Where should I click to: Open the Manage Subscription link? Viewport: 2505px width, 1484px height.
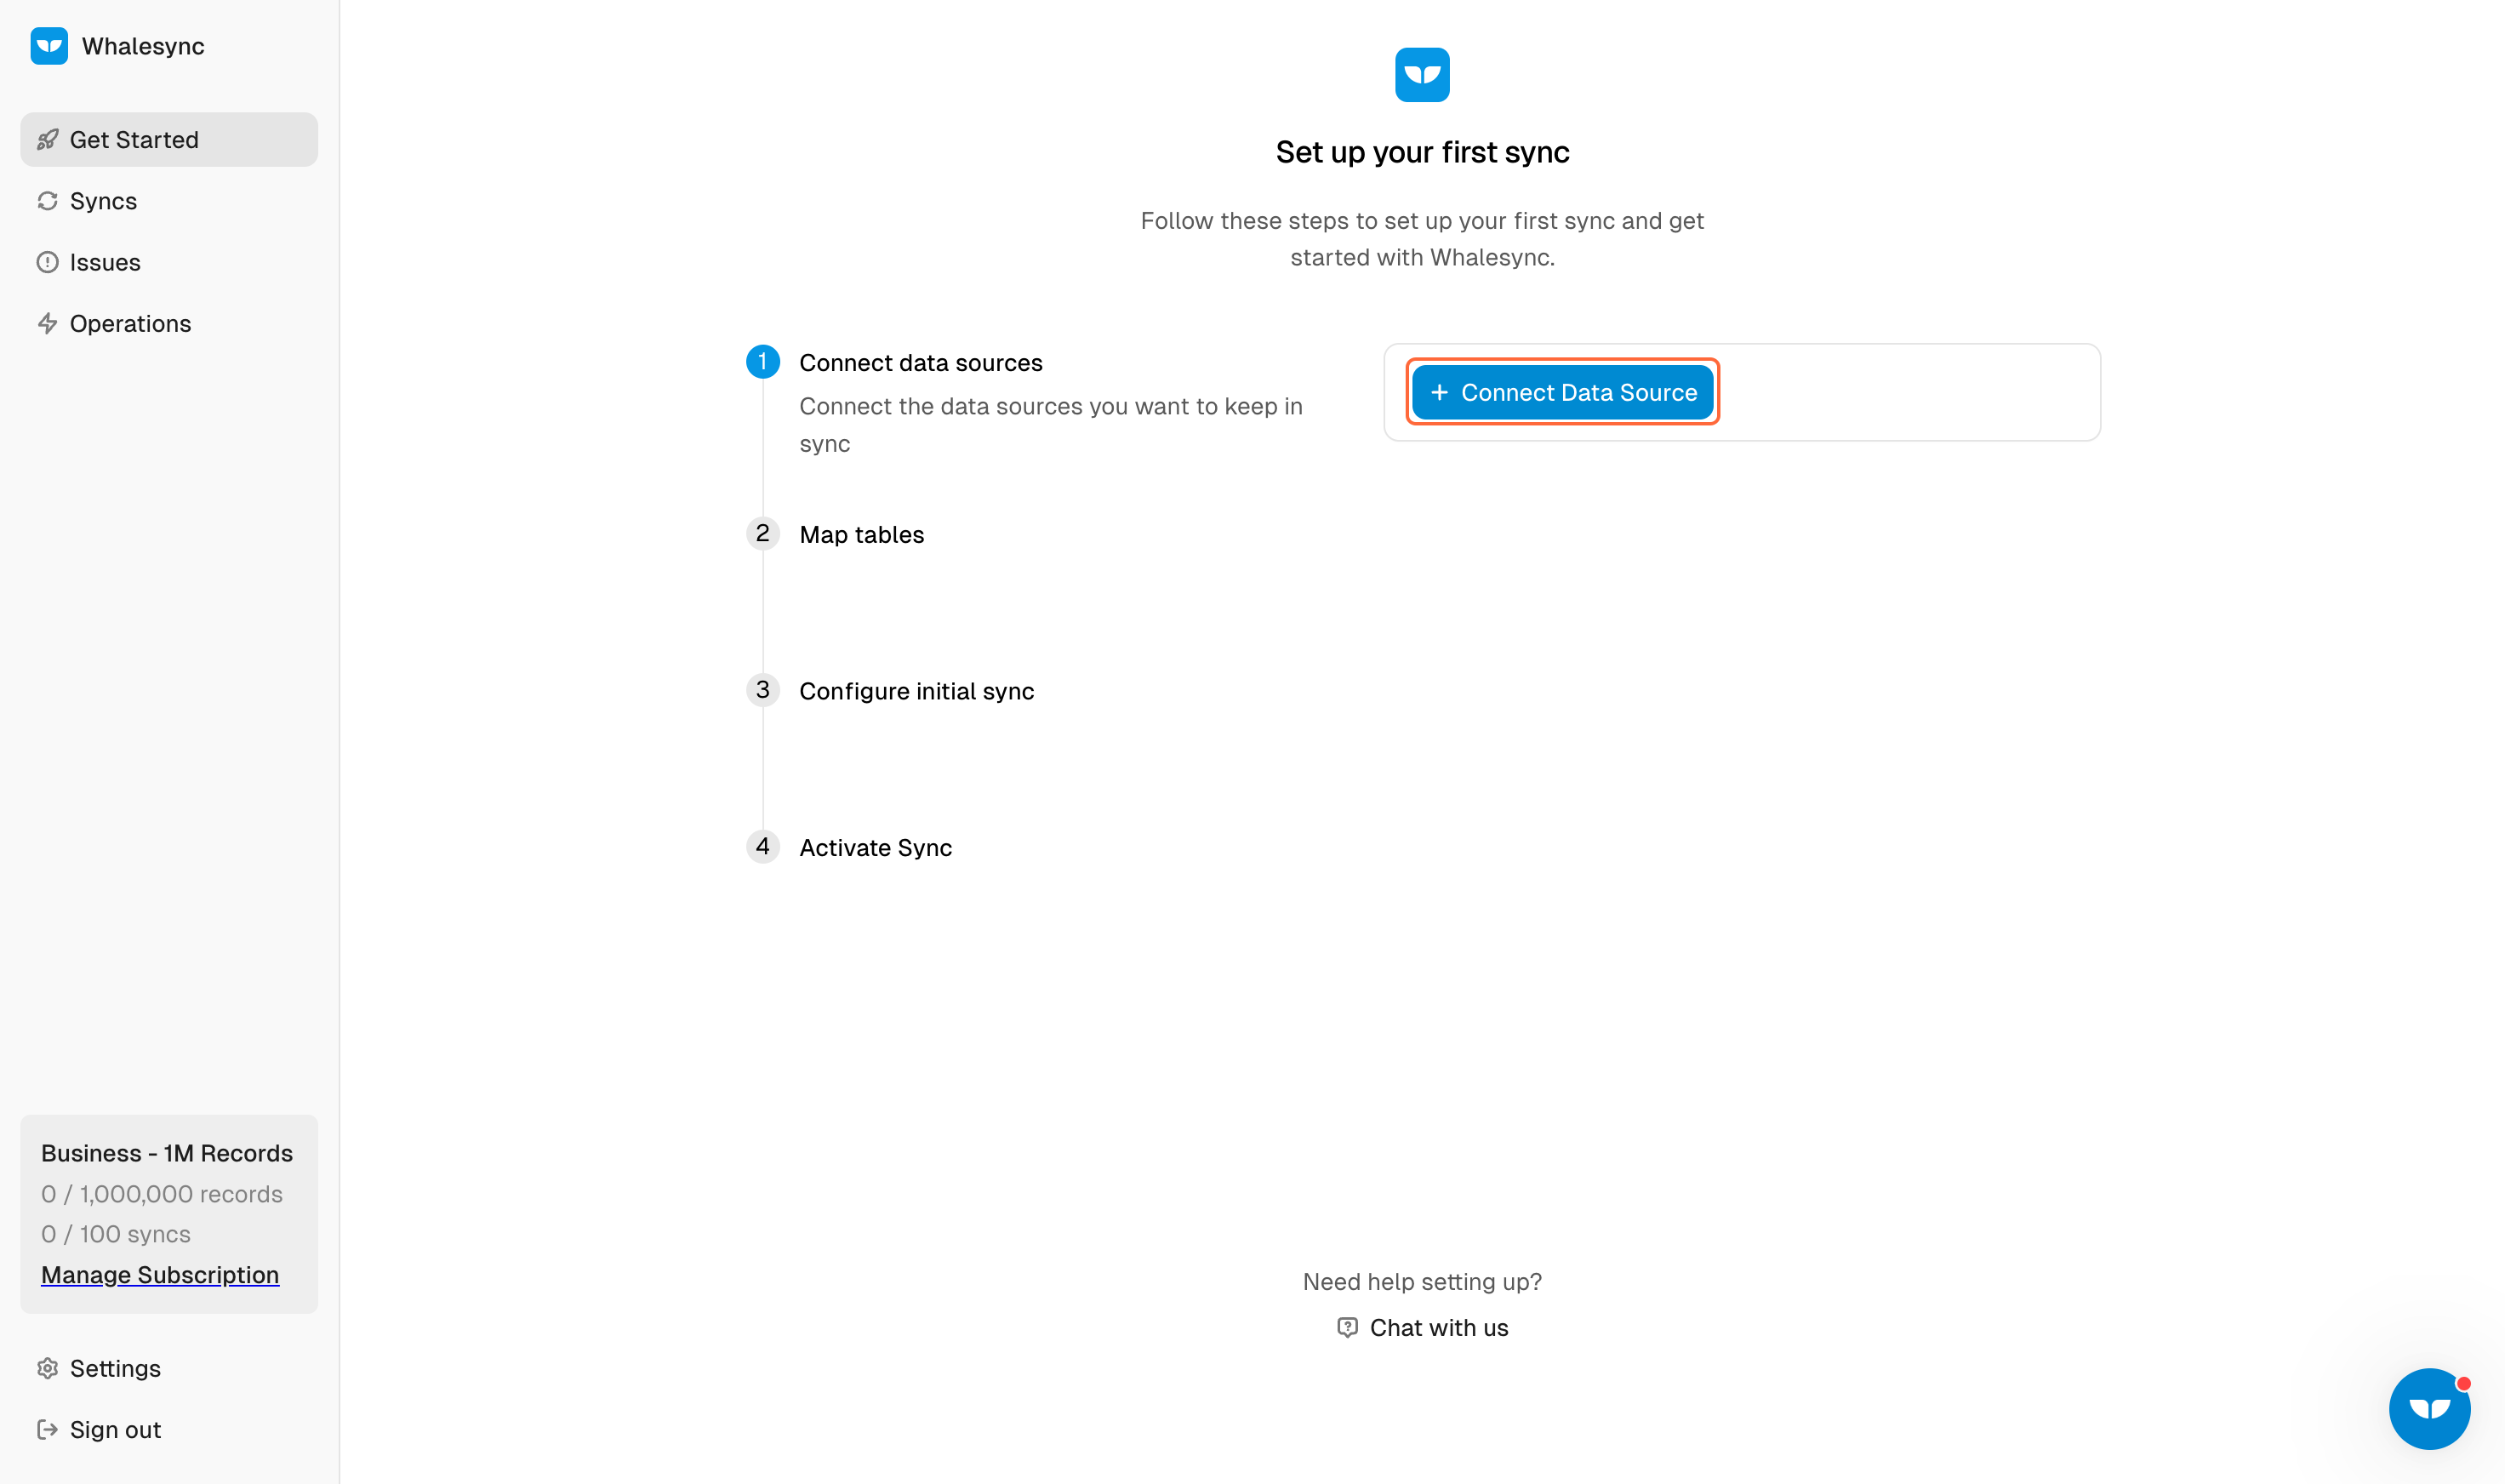(x=160, y=1275)
